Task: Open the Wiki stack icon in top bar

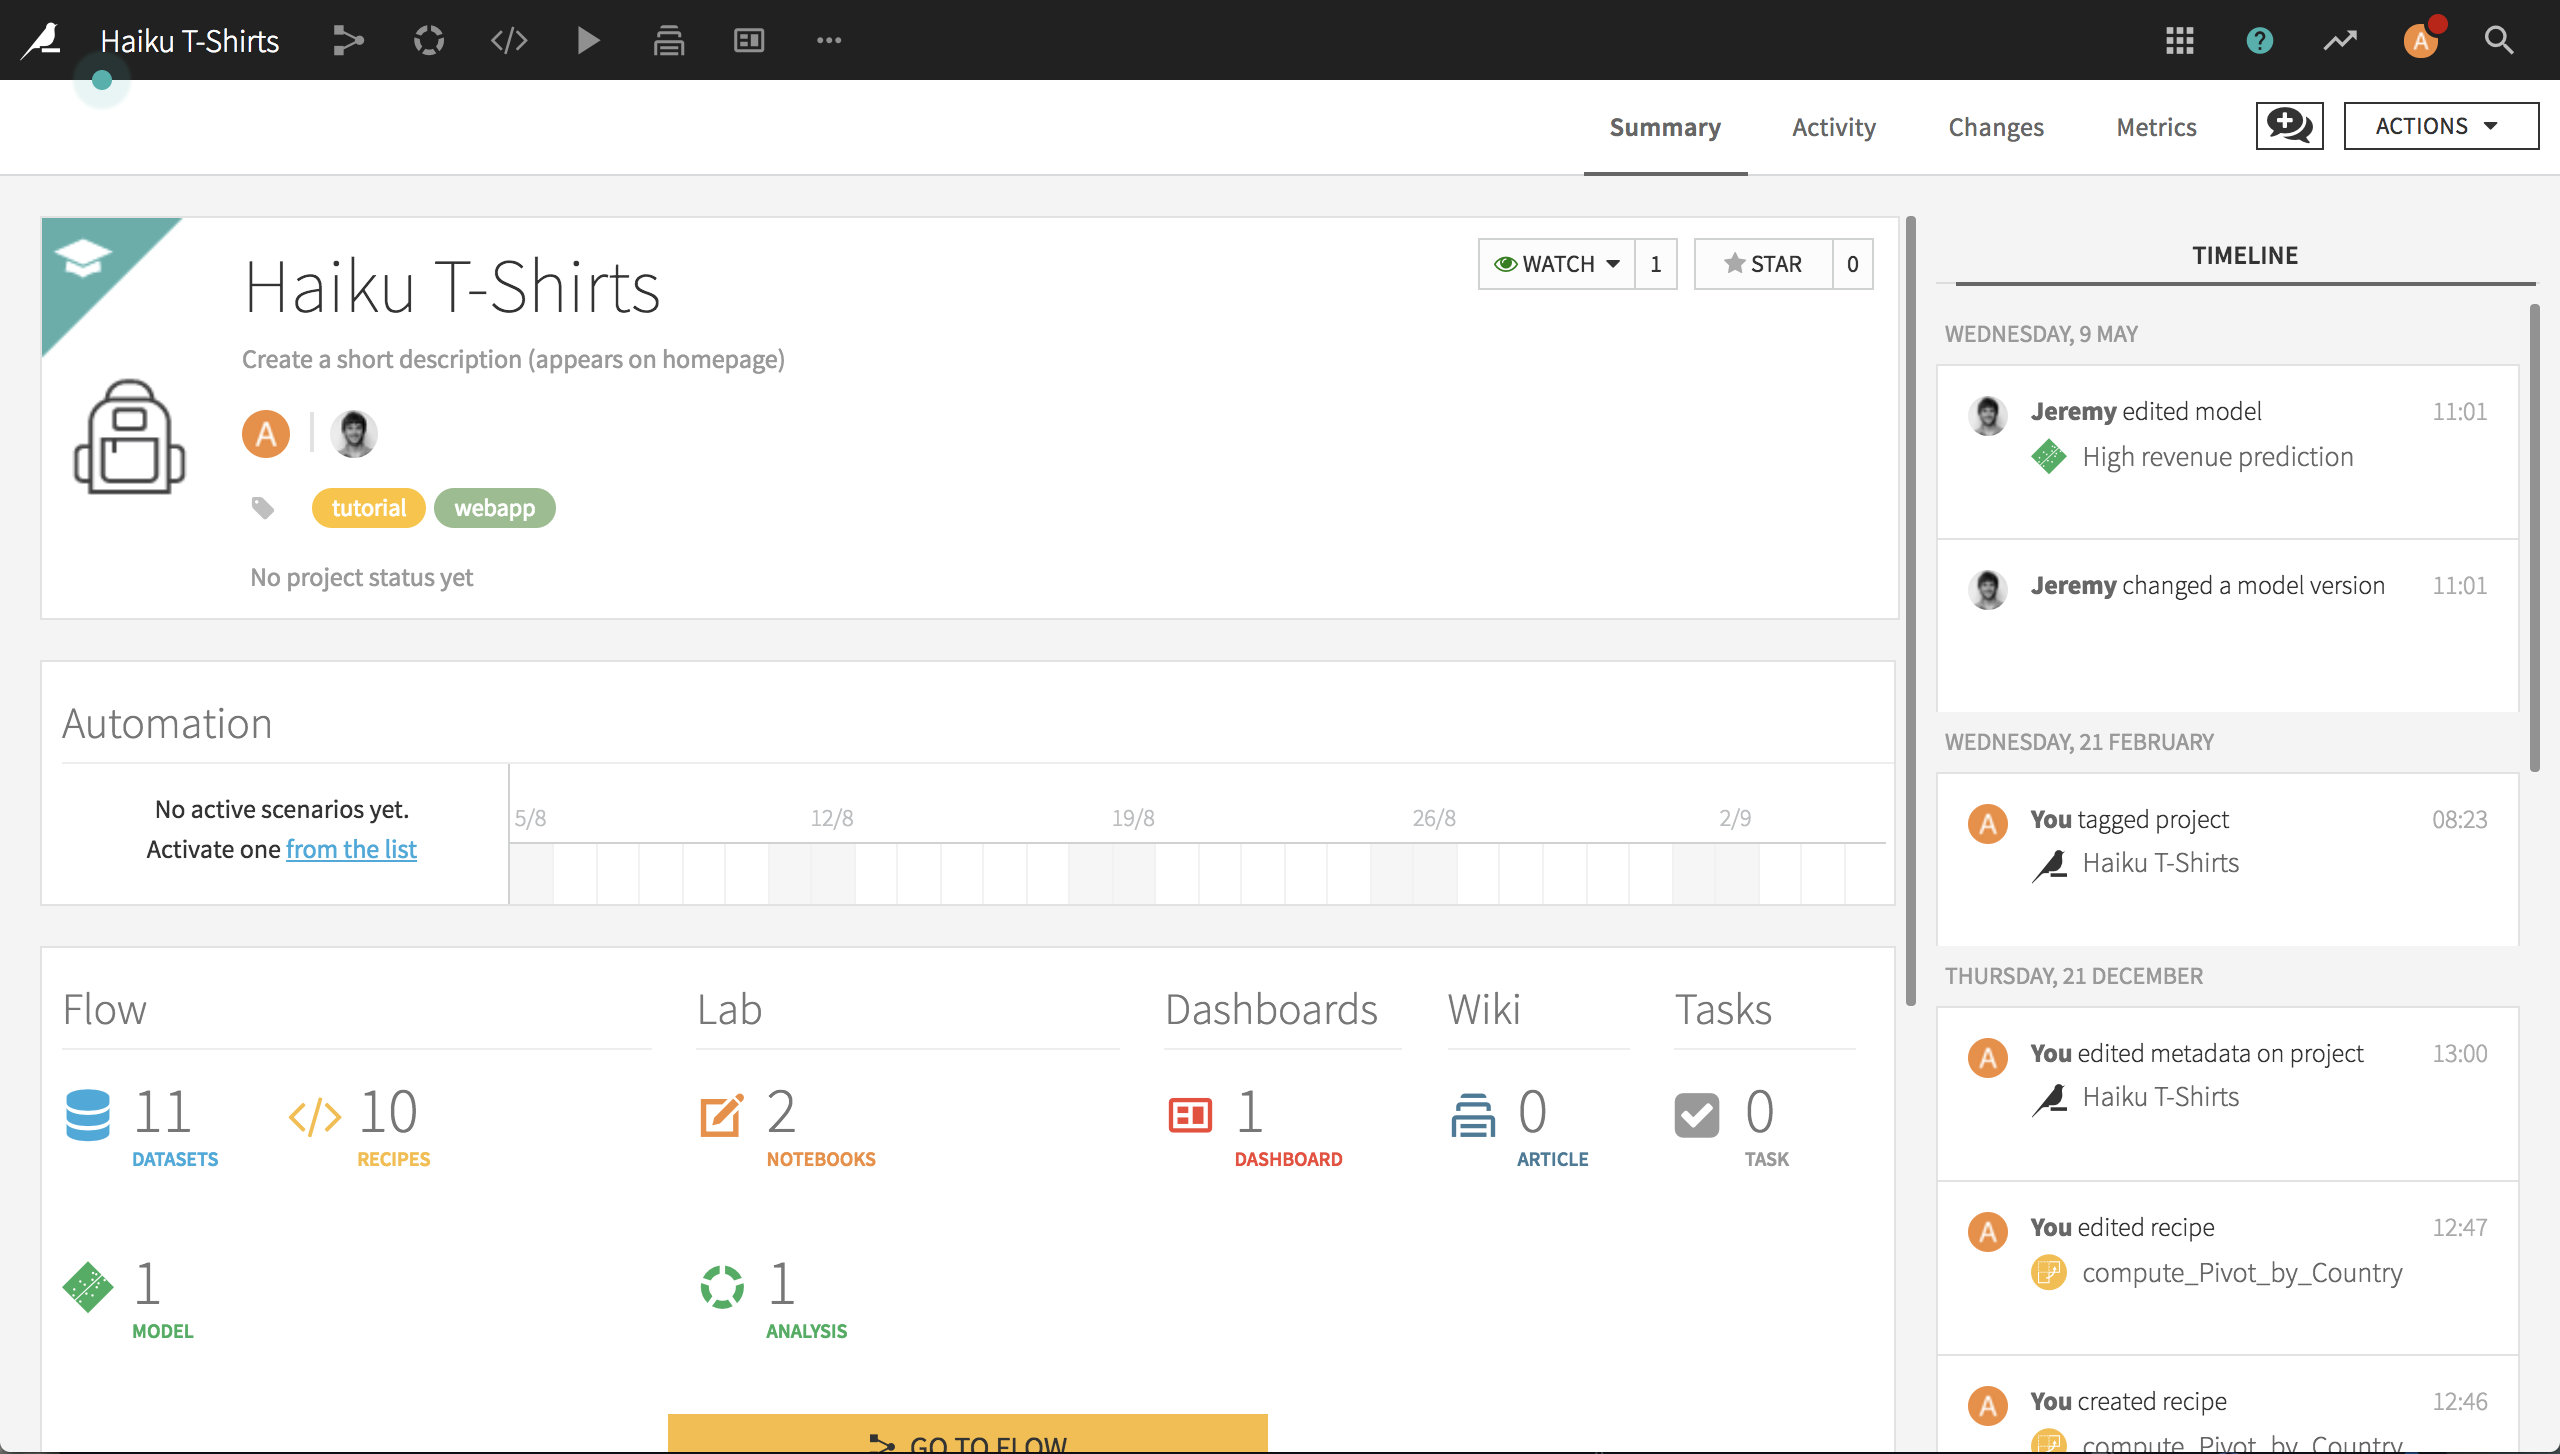Action: click(x=669, y=40)
